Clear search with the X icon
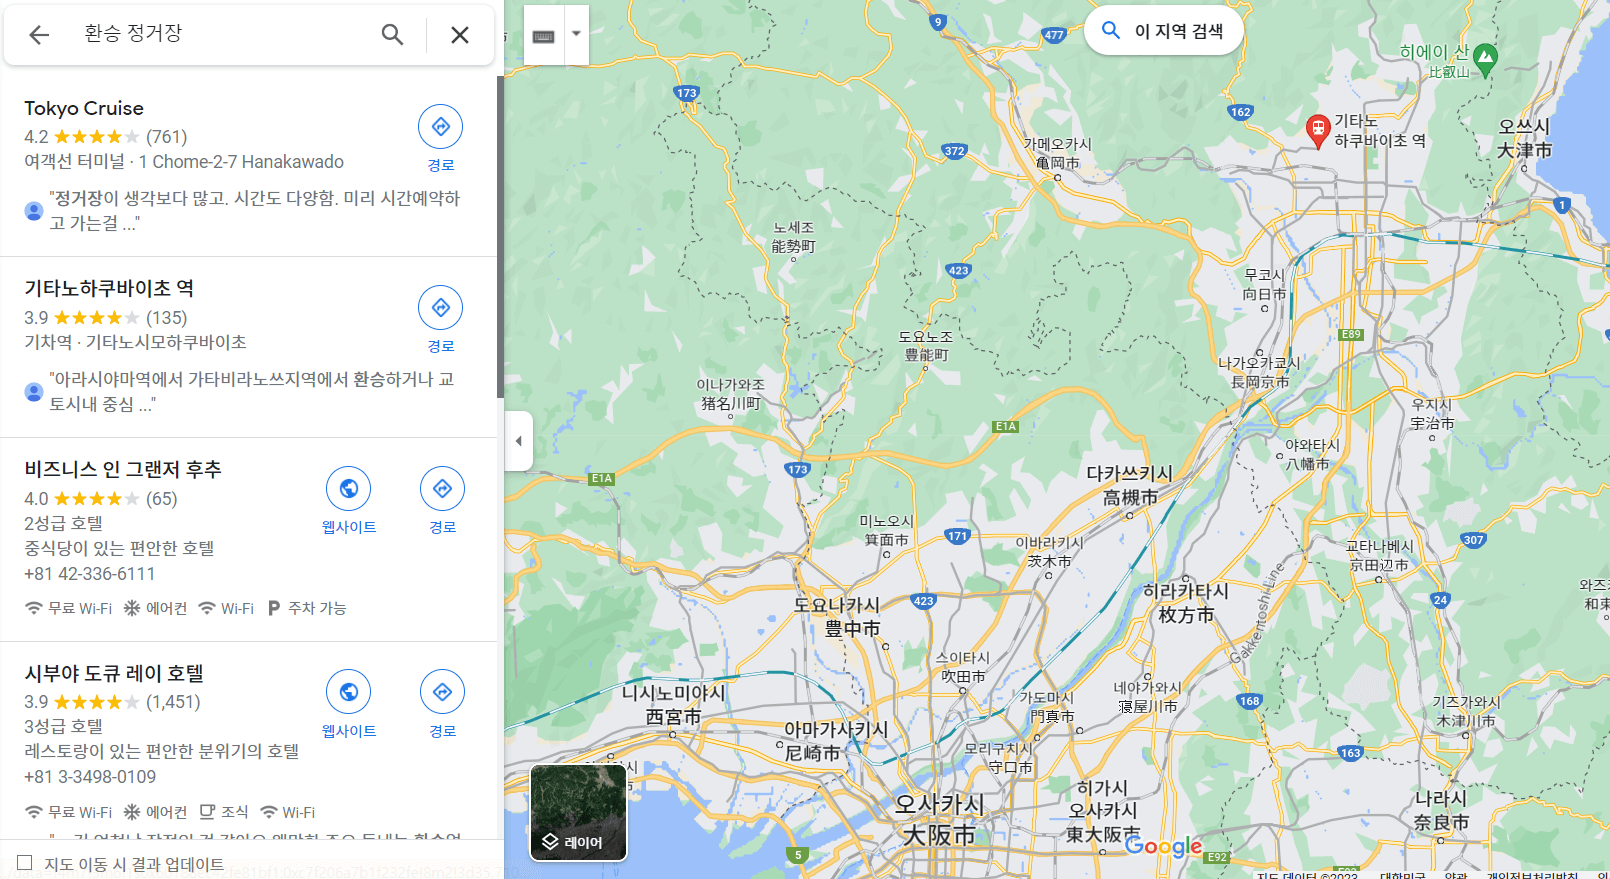 (x=460, y=35)
